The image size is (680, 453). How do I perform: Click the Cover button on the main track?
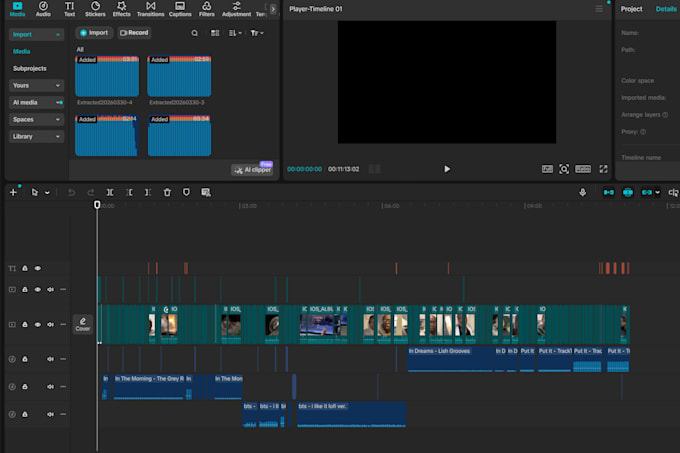tap(82, 324)
